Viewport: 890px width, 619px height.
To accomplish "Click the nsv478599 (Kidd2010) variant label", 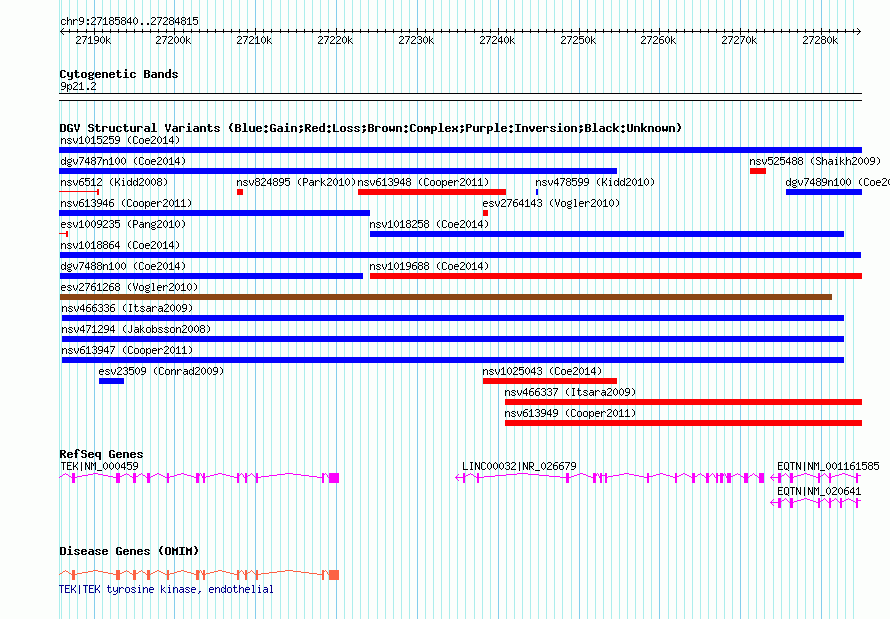I will pos(595,182).
